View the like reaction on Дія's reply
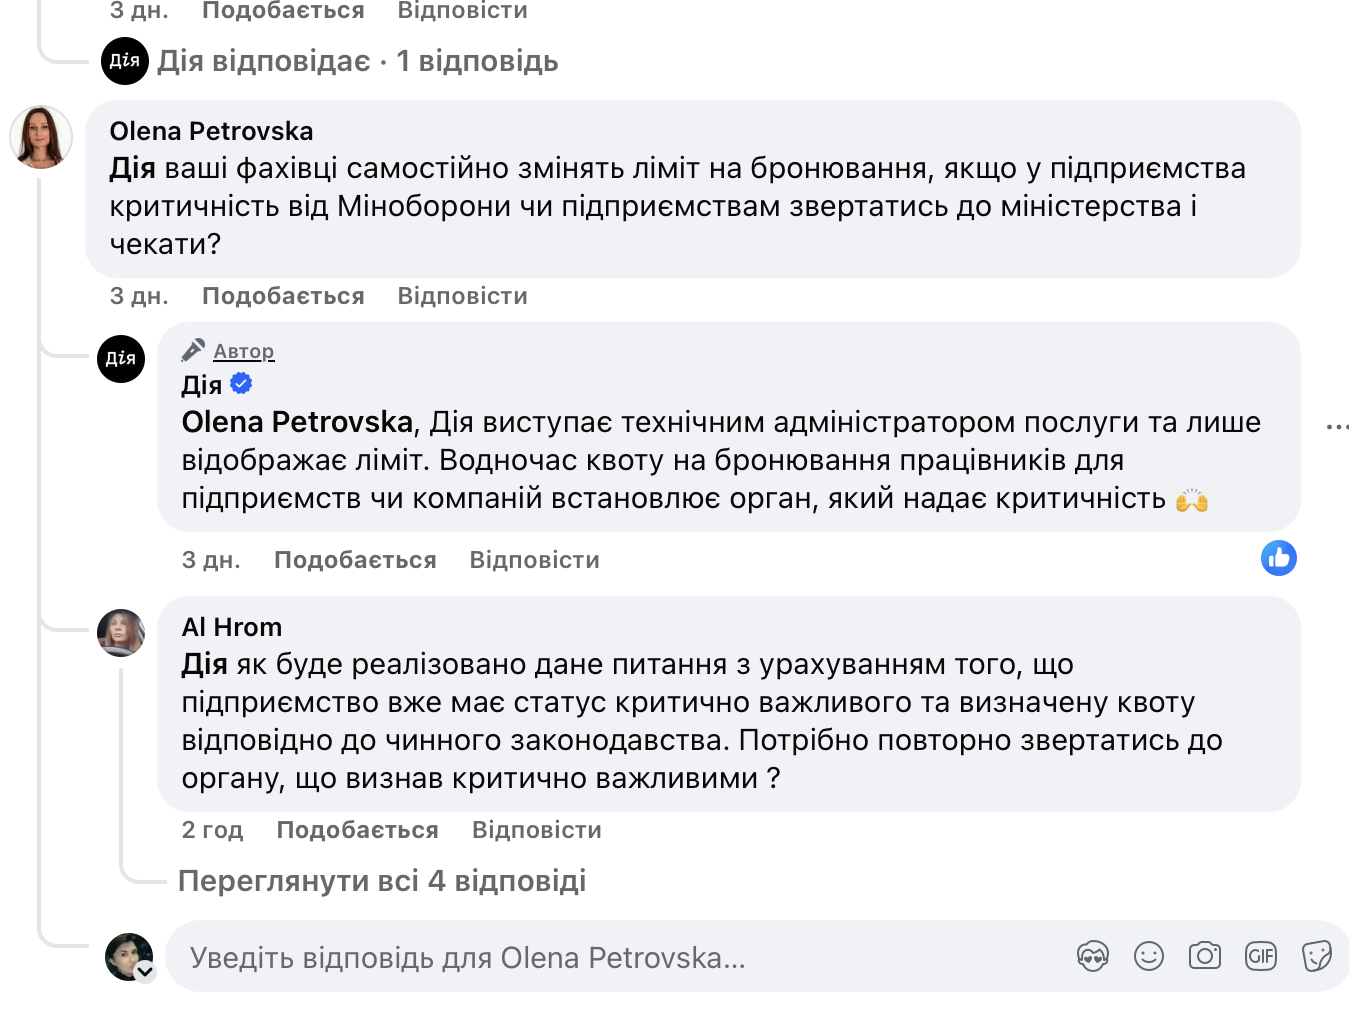1349x1025 pixels. tap(1279, 558)
